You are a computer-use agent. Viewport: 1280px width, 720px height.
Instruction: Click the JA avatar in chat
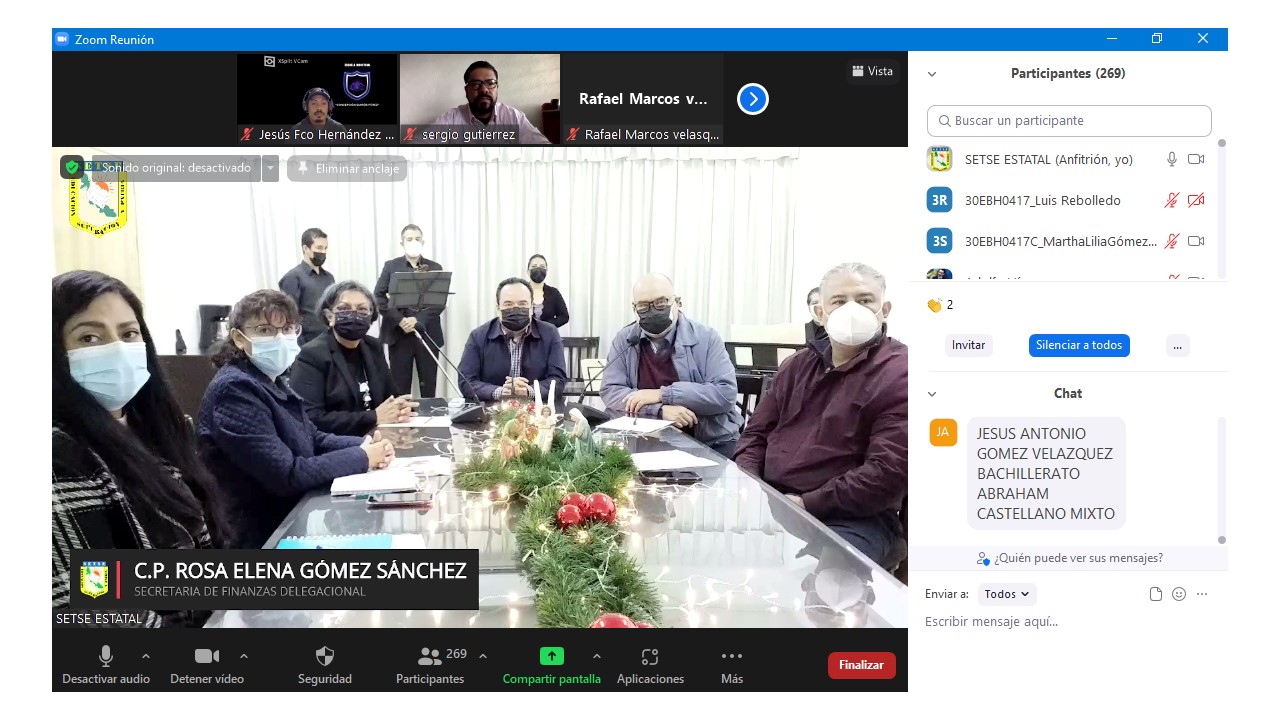(x=943, y=432)
